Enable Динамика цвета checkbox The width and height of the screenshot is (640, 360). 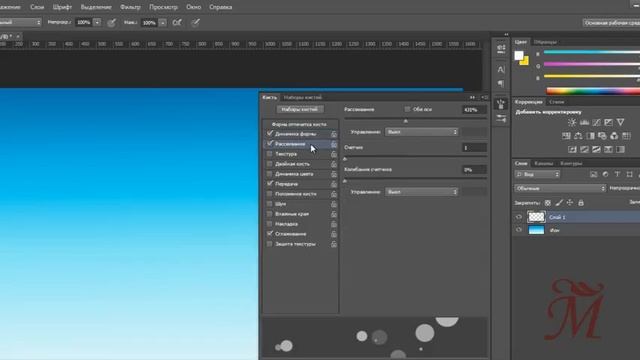269,174
